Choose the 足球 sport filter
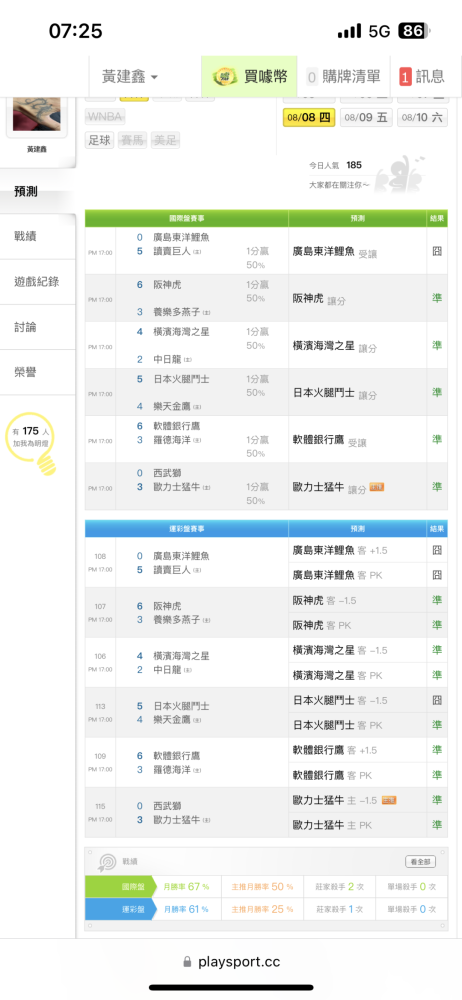The image size is (462, 1000). [x=99, y=140]
